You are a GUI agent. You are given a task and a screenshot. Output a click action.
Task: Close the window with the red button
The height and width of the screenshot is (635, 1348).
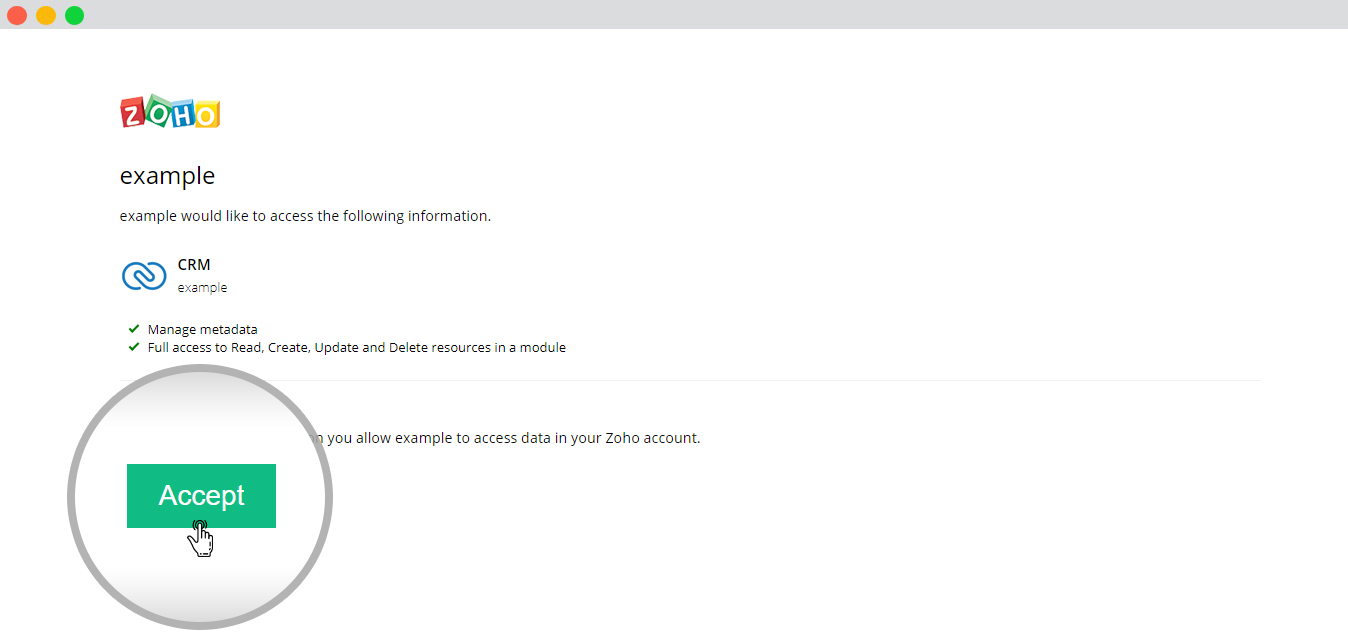tap(17, 15)
